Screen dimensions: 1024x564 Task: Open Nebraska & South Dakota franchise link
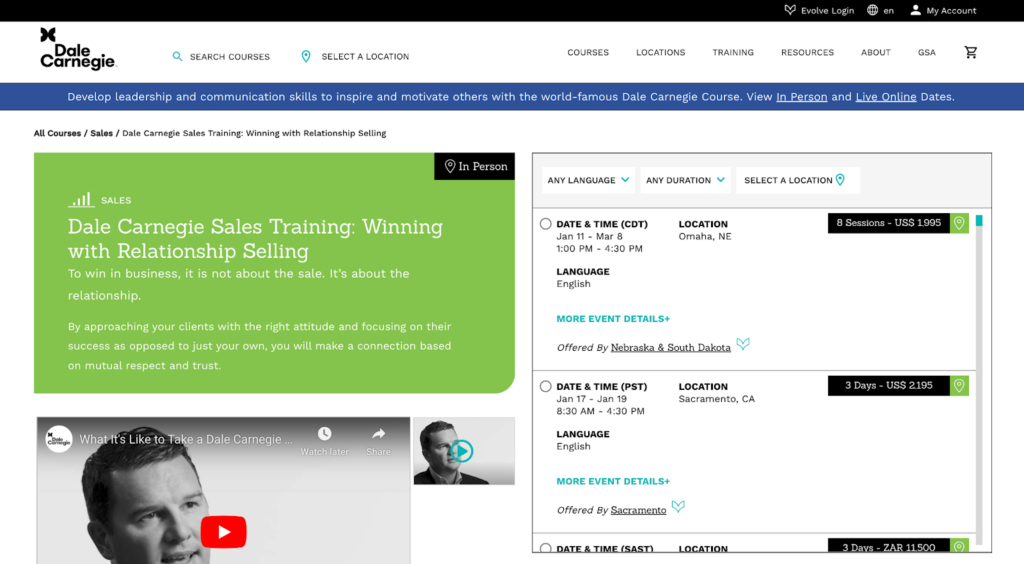click(x=671, y=347)
